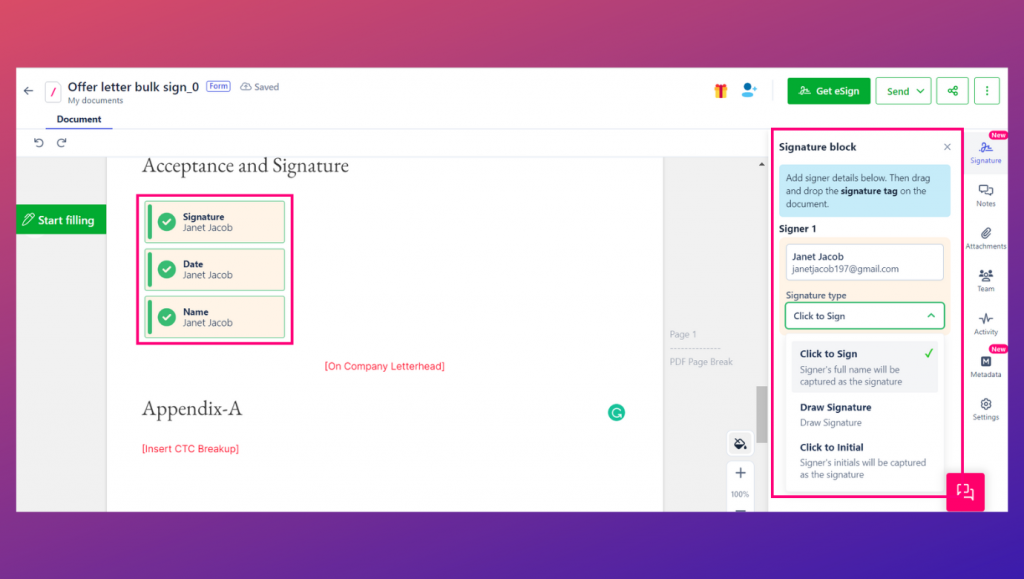1024x579 pixels.
Task: Click the Saved cloud icon
Action: pos(246,87)
